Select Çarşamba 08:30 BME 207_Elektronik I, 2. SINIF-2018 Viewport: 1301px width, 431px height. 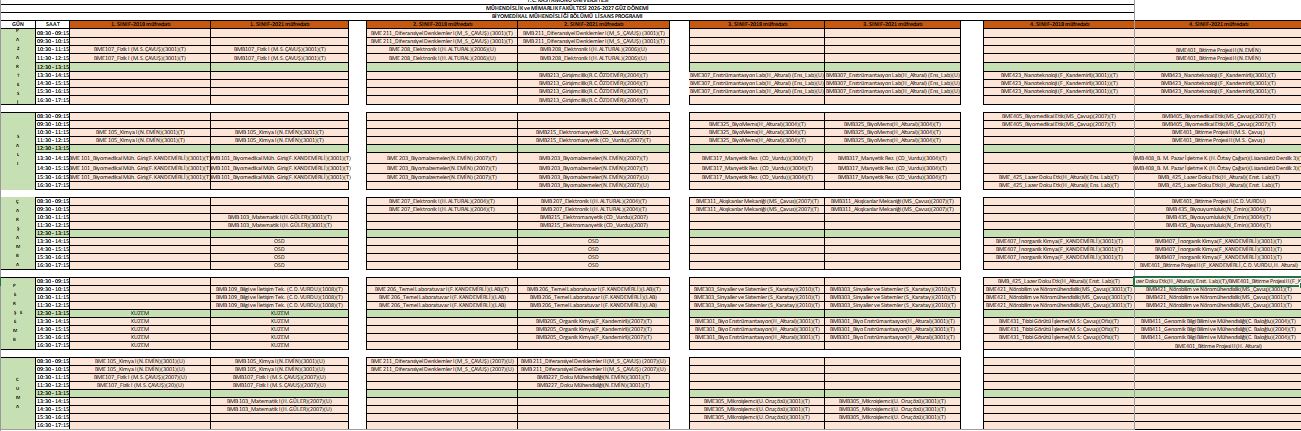click(x=441, y=200)
